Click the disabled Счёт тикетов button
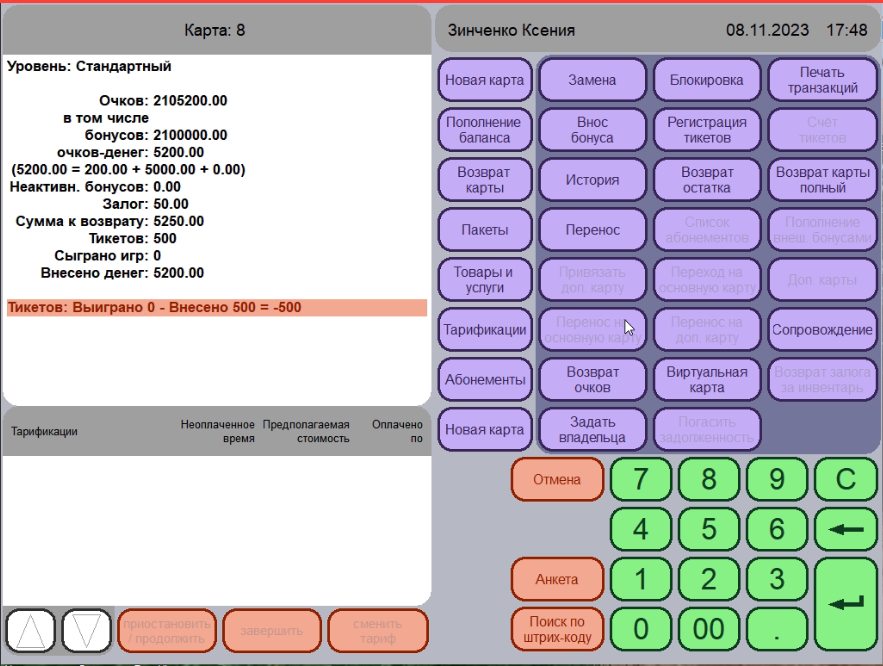Screen dimensions: 883x666 (822, 130)
